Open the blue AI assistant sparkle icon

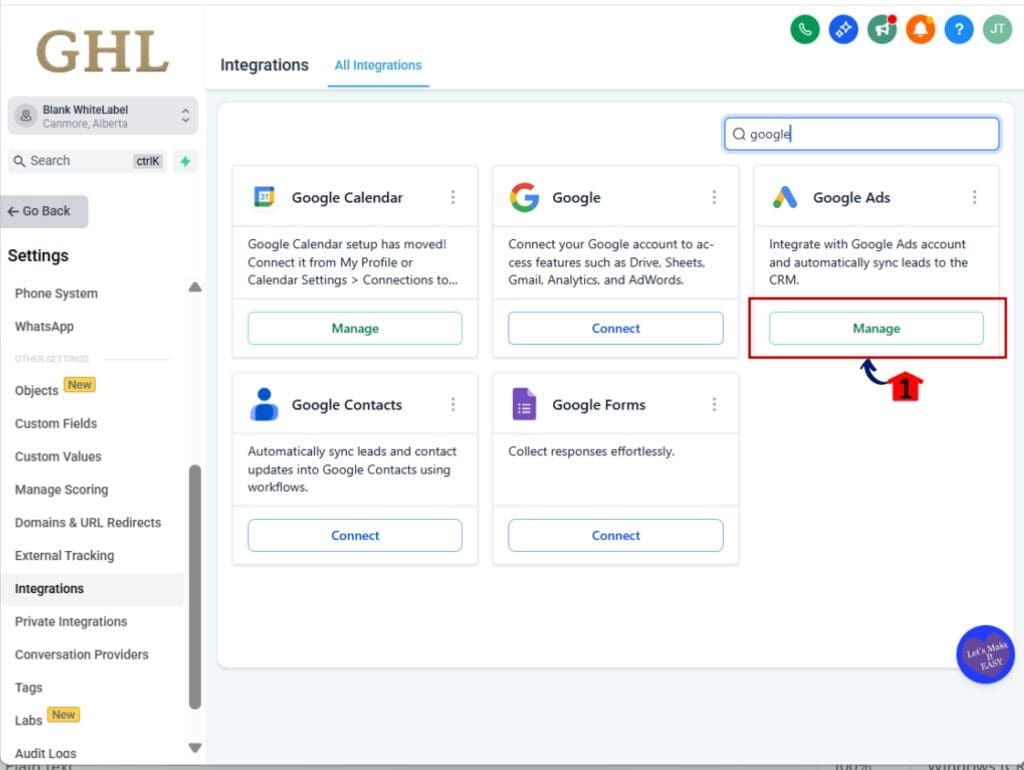[842, 29]
